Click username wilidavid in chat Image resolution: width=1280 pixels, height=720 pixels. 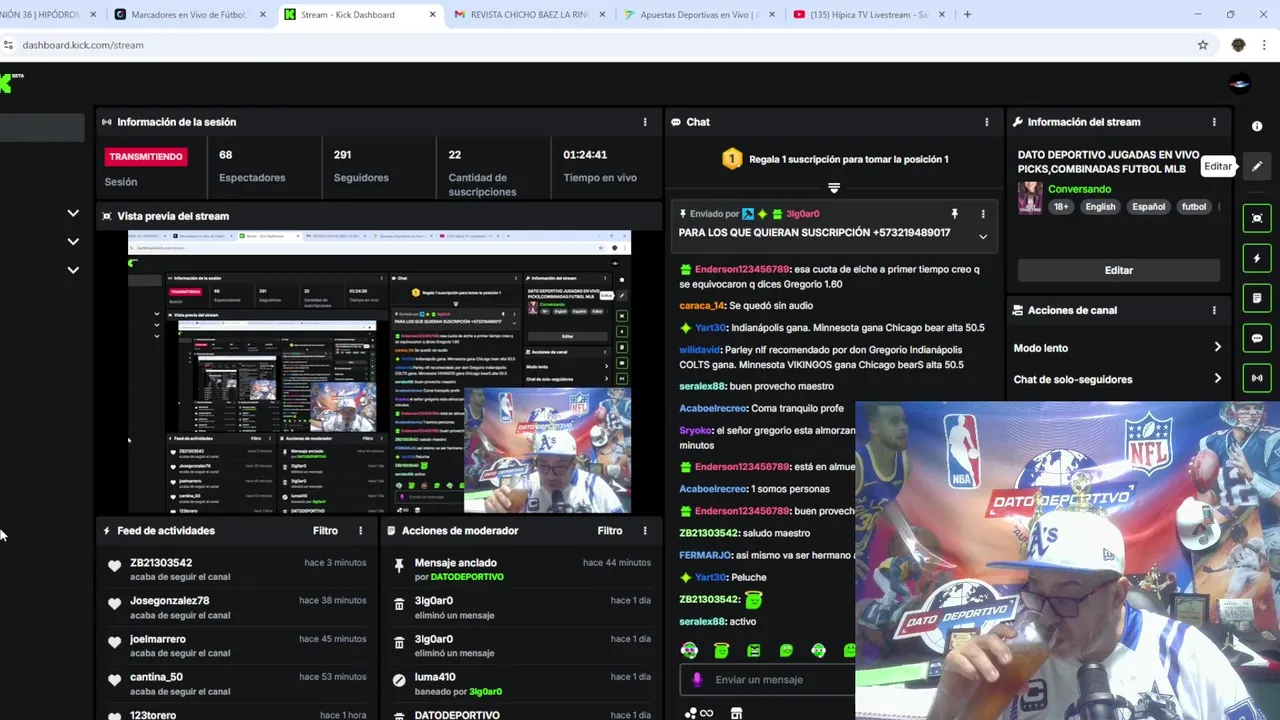pyautogui.click(x=700, y=350)
